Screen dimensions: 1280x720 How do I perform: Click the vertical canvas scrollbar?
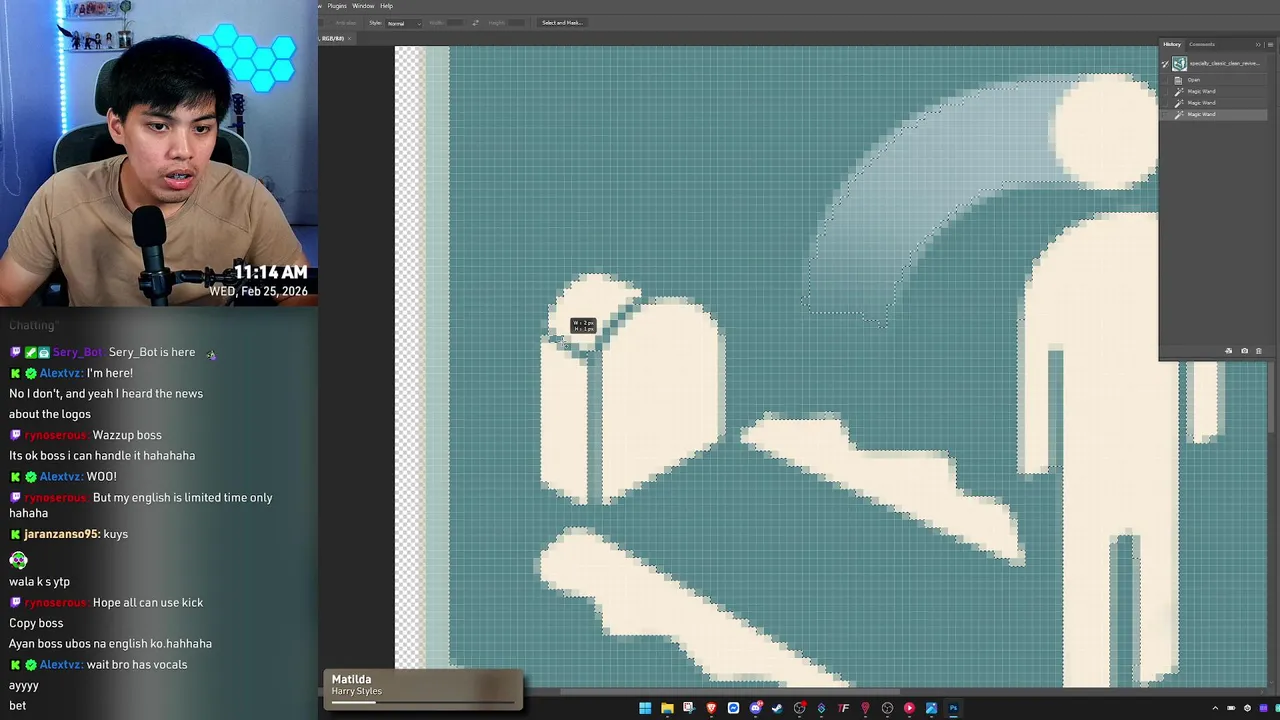point(1272,395)
